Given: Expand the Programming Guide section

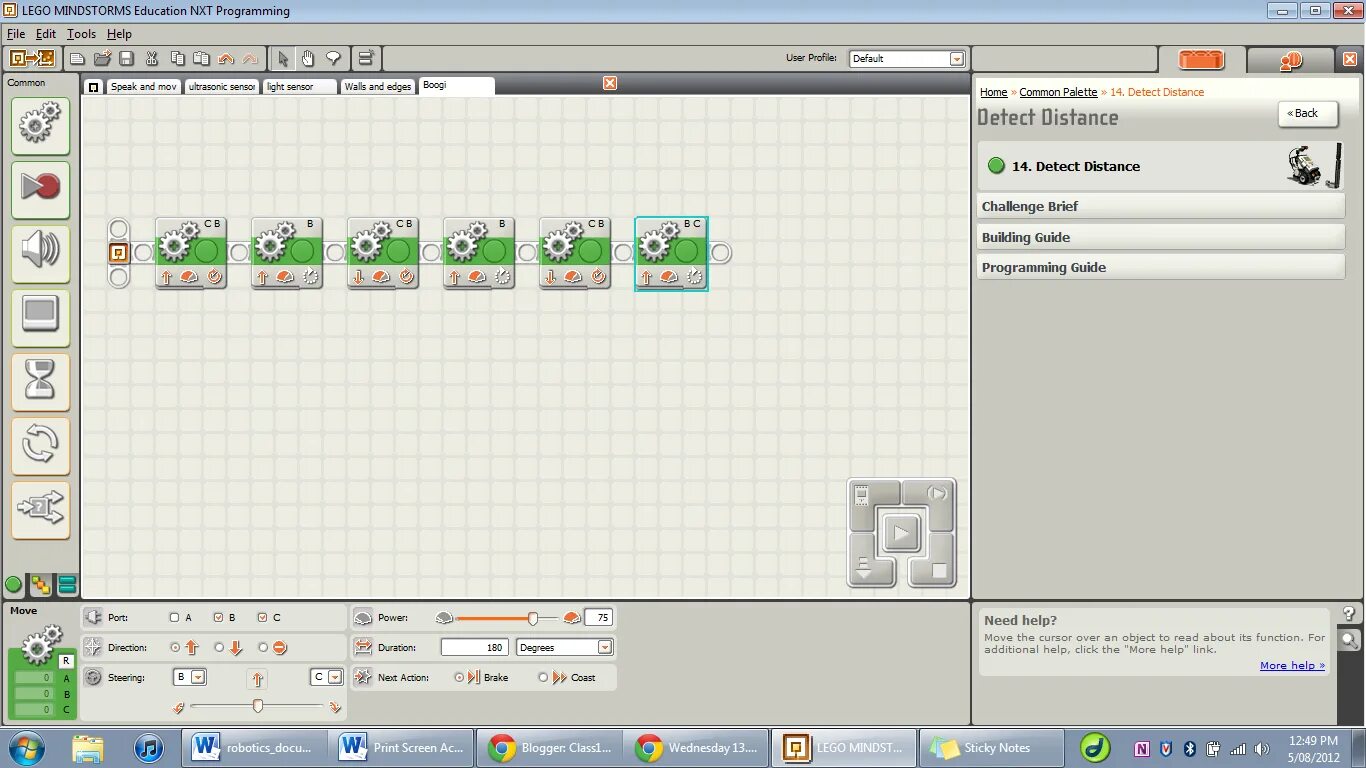Looking at the screenshot, I should point(1160,267).
